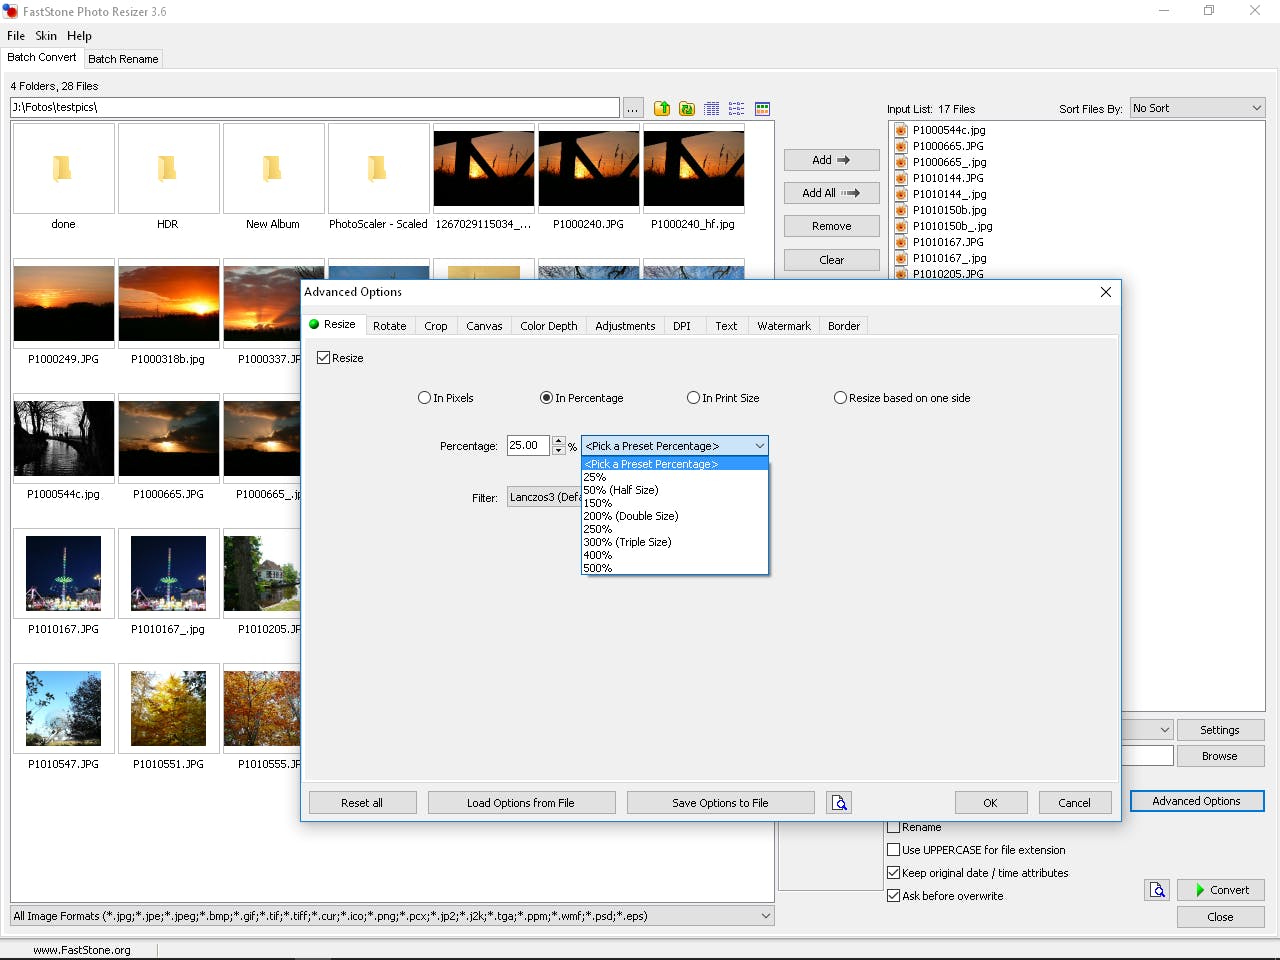Open the Sort Files By dropdown

coord(1197,108)
